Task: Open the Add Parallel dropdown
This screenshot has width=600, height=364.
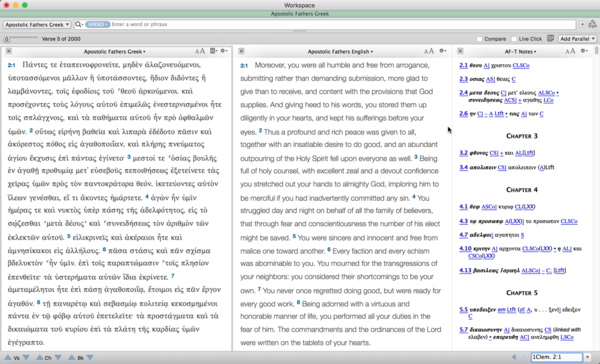Action: point(577,39)
